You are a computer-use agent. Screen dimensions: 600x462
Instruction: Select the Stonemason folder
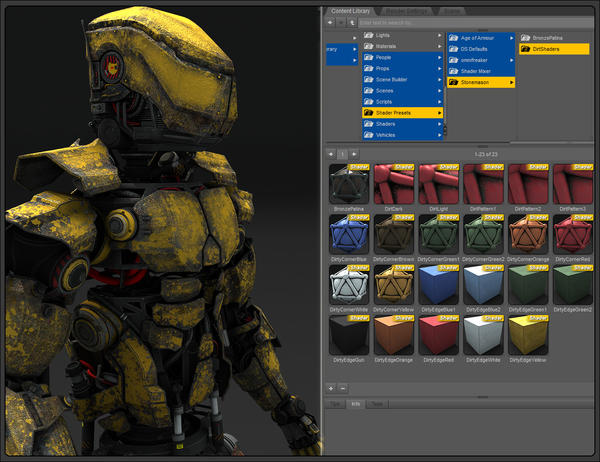click(481, 82)
